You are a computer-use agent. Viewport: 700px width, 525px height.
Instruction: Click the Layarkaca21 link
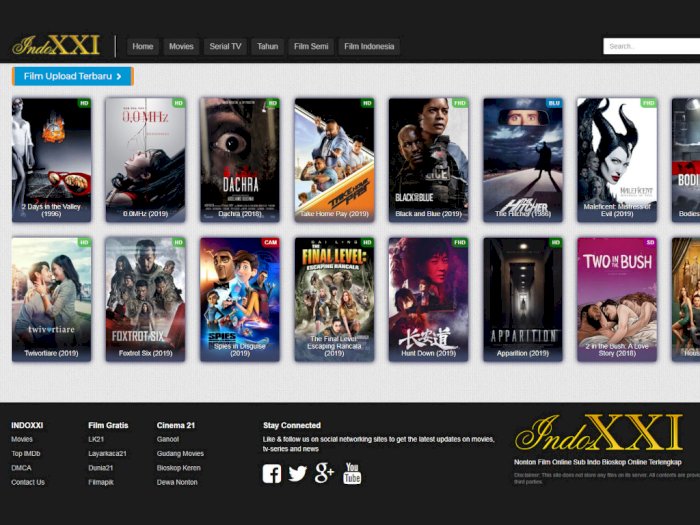click(108, 454)
